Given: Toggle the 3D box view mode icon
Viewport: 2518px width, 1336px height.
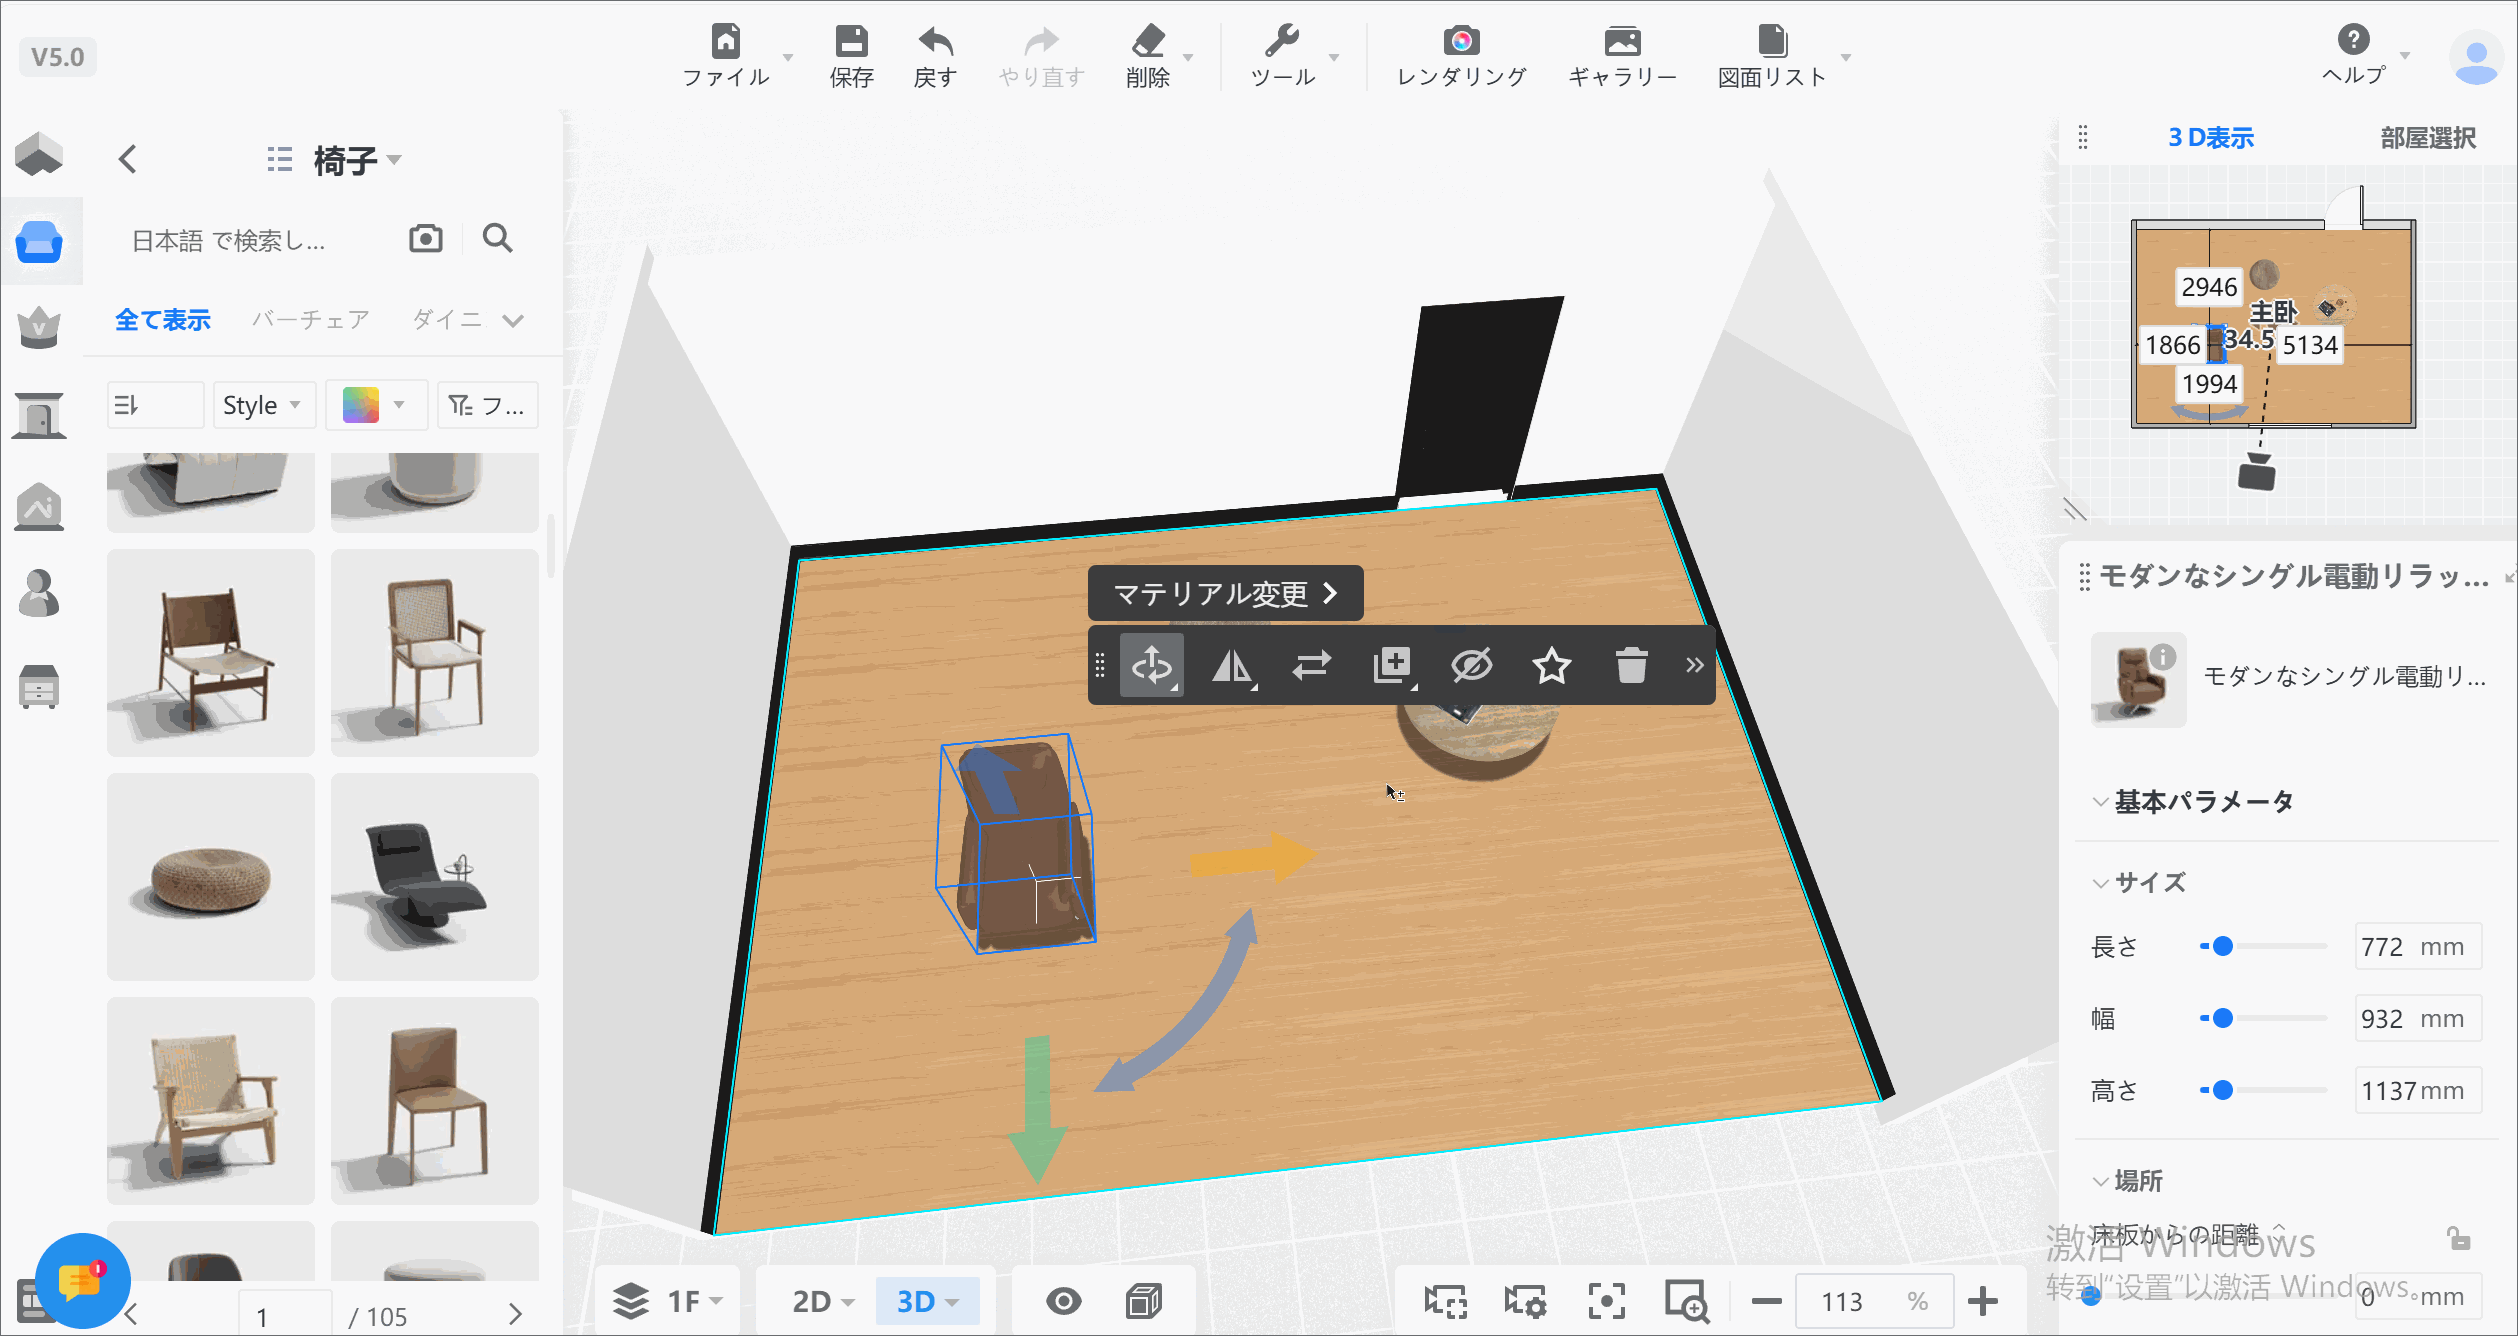Looking at the screenshot, I should click(x=1143, y=1301).
